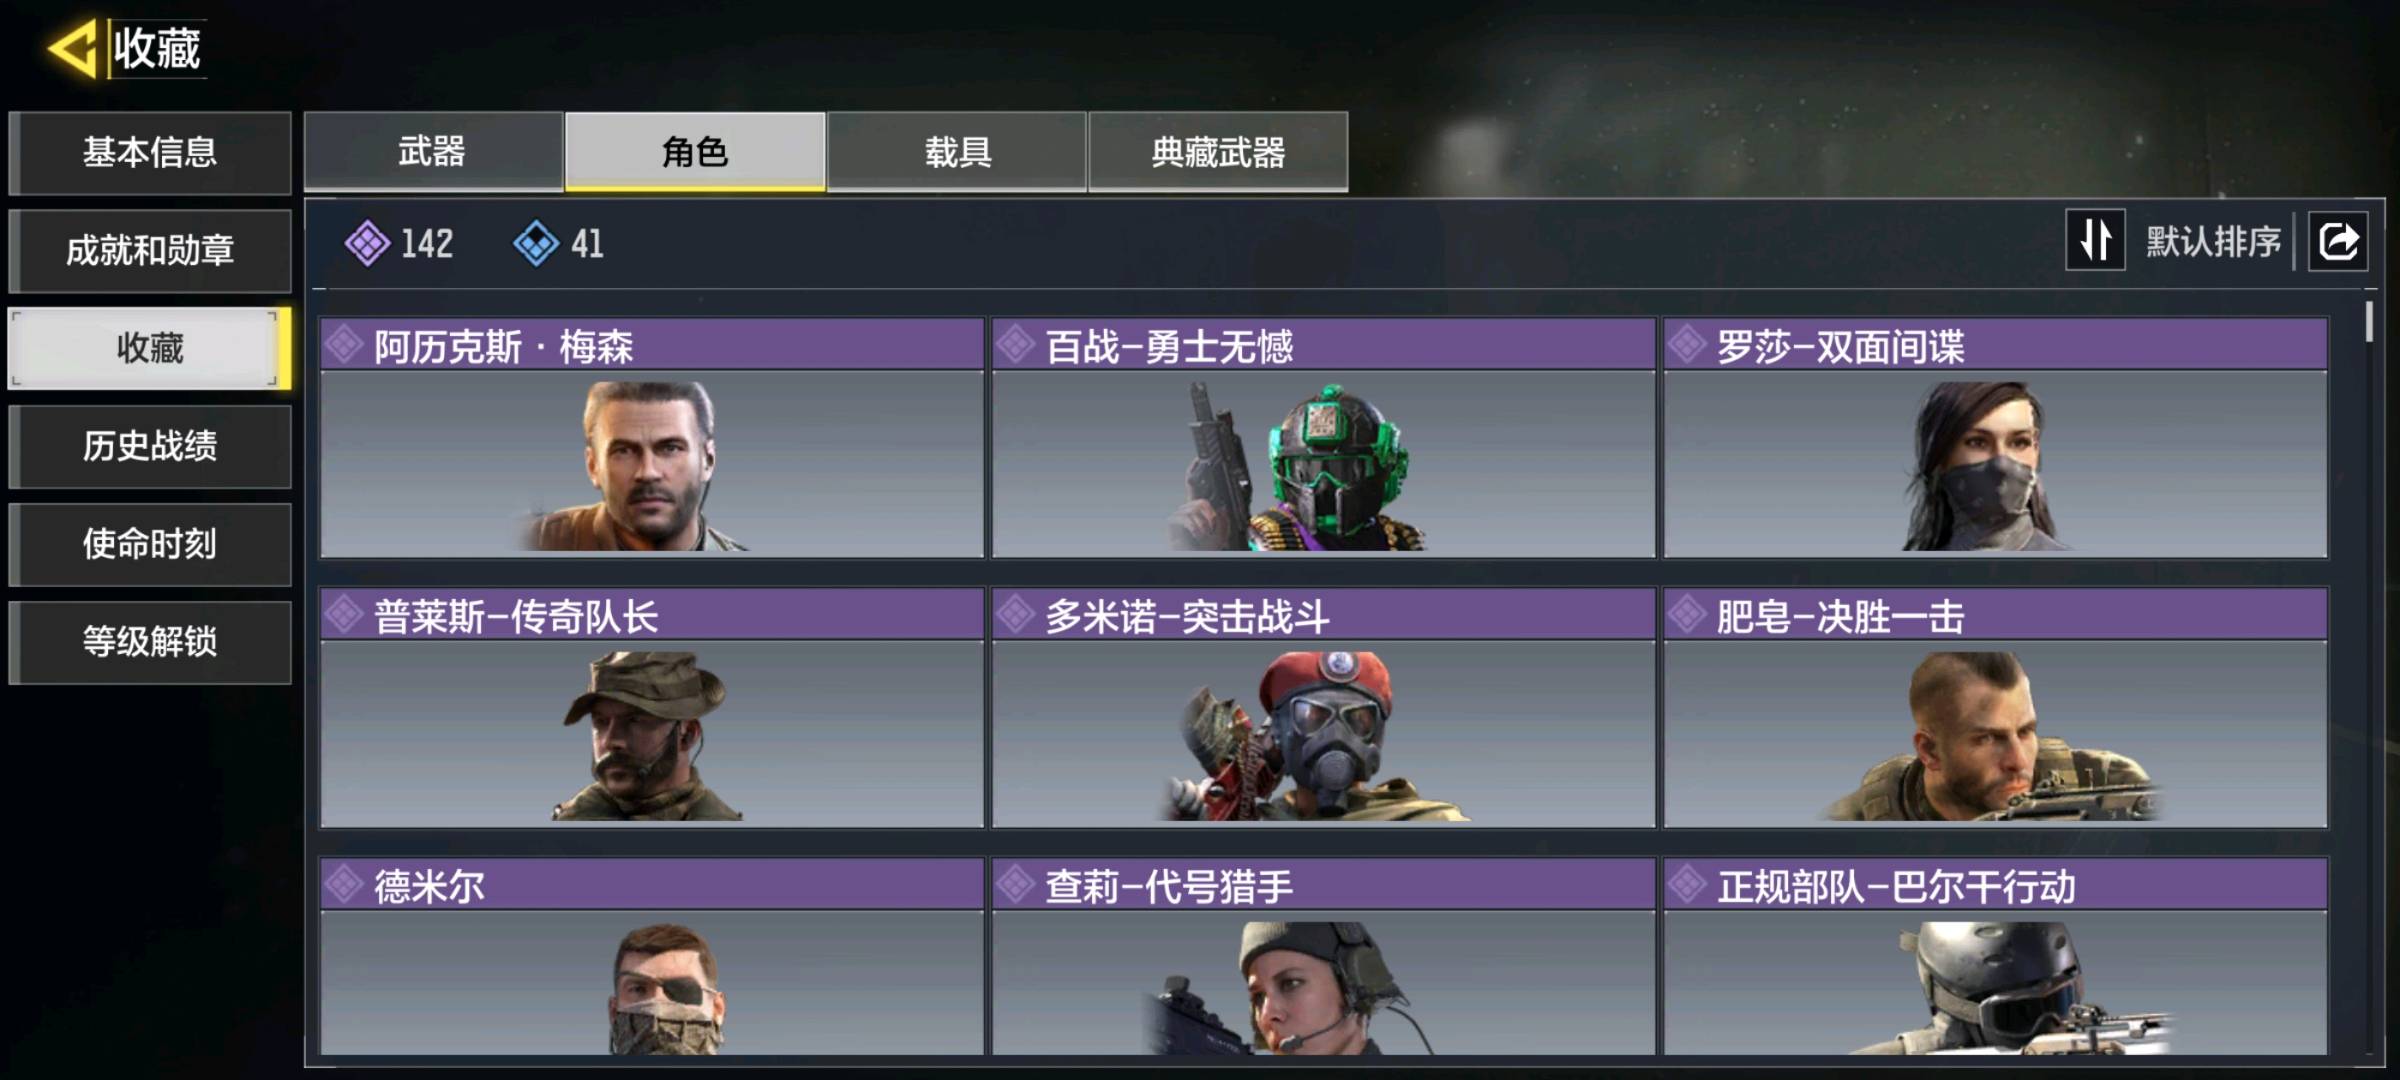Open the 默认排序 sort dropdown

pos(2213,241)
